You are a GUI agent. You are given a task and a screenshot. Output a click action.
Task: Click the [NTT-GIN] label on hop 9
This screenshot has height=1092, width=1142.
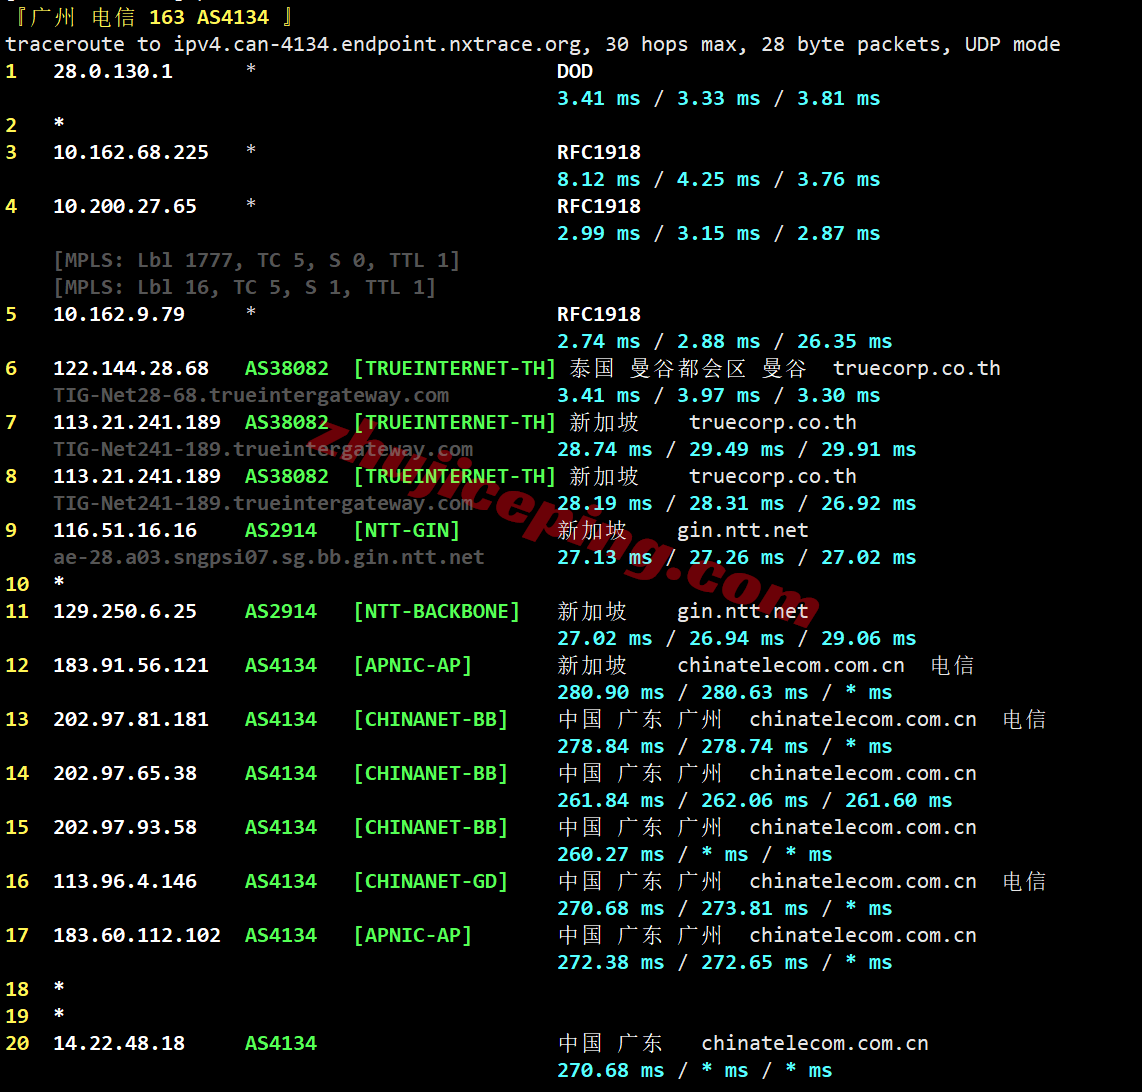pos(406,530)
